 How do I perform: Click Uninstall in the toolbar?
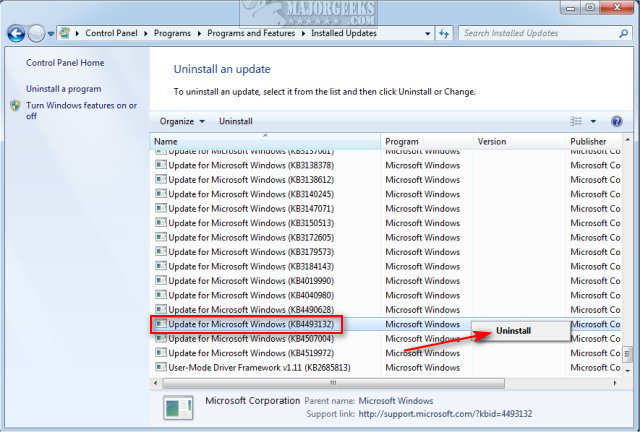coord(236,121)
